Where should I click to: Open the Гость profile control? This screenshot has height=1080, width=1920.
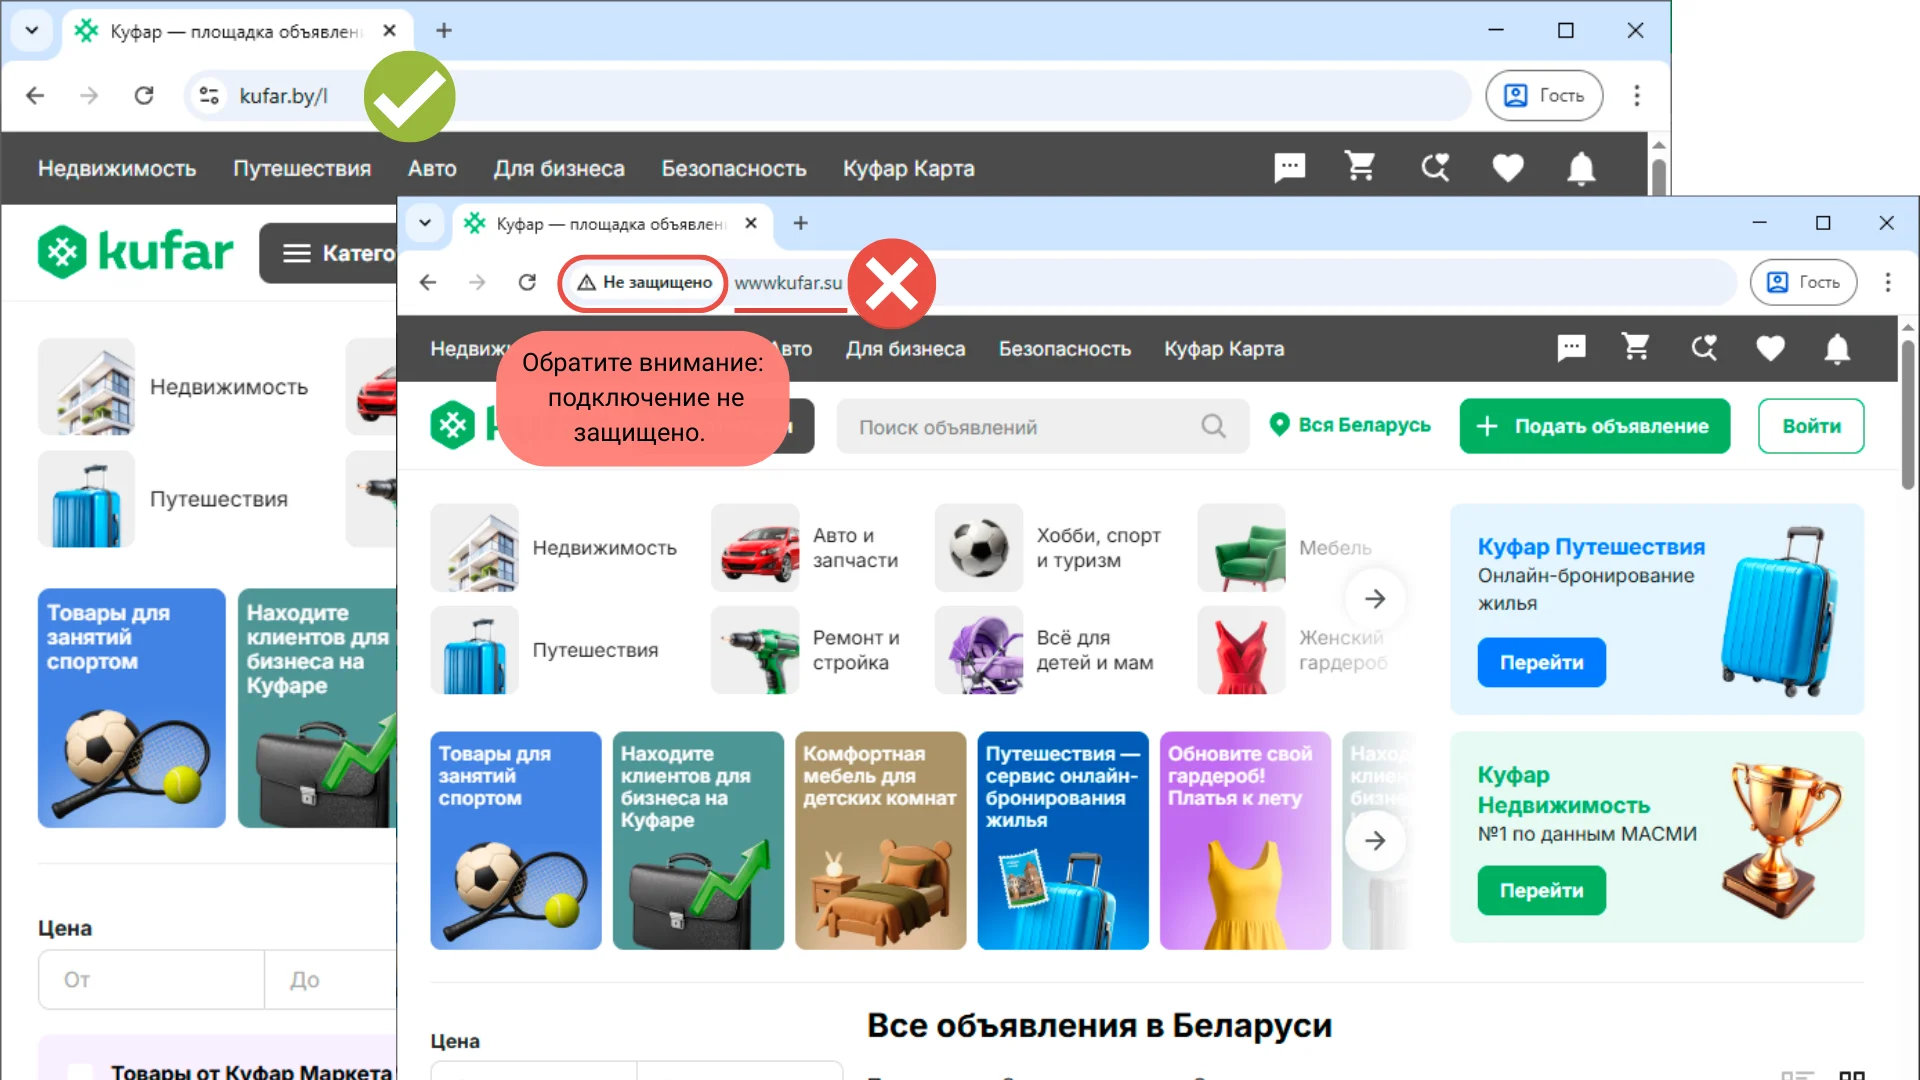(x=1804, y=282)
